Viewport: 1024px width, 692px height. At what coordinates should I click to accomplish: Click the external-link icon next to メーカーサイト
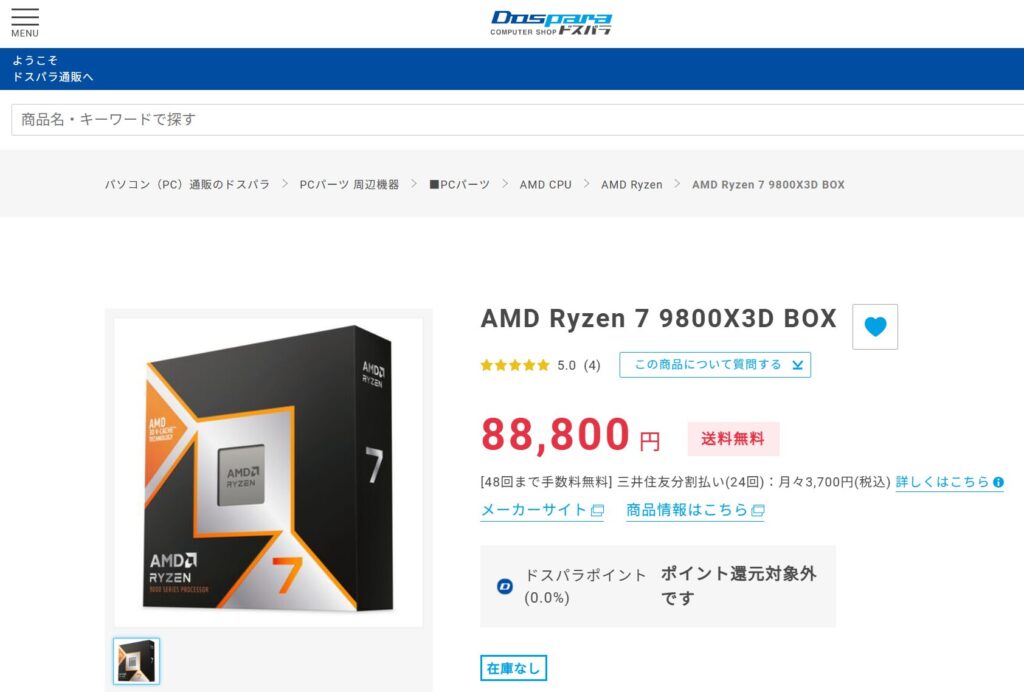pos(597,511)
